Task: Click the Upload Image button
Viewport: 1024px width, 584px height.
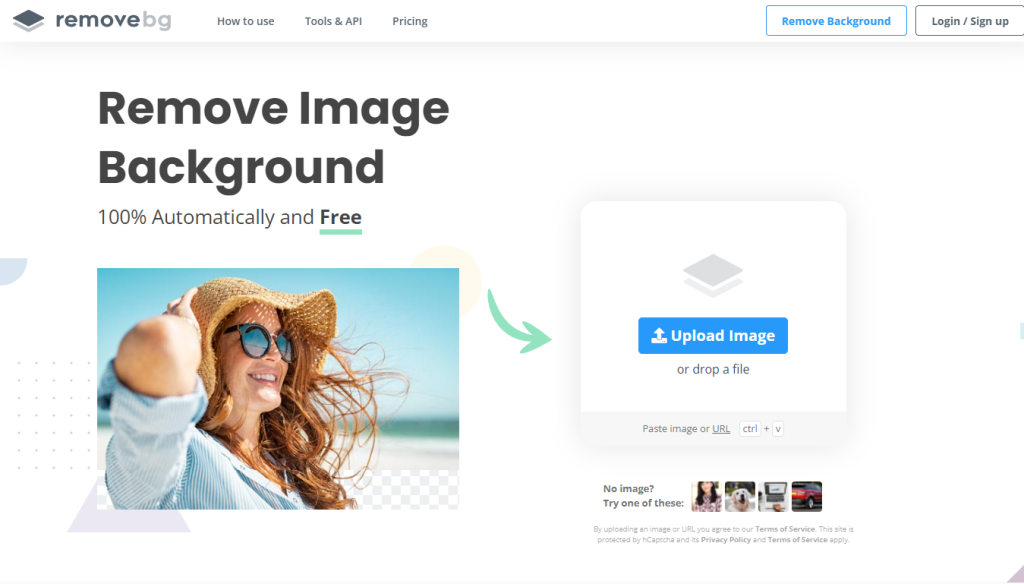Action: click(x=712, y=336)
